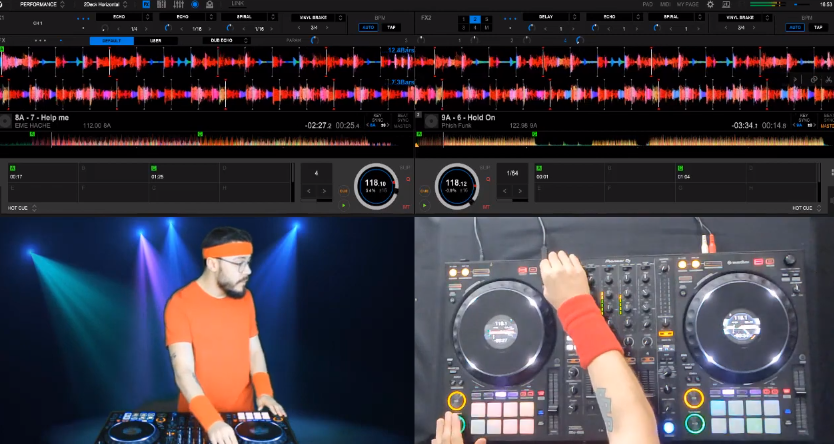Halve deck 2 beat jump size with left arrow

pos(505,191)
